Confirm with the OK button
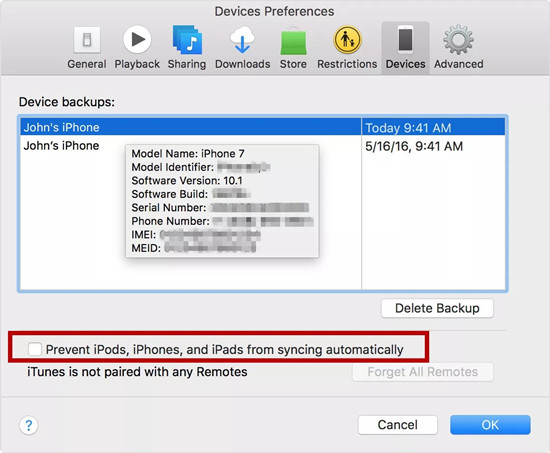This screenshot has width=550, height=453. (x=490, y=425)
